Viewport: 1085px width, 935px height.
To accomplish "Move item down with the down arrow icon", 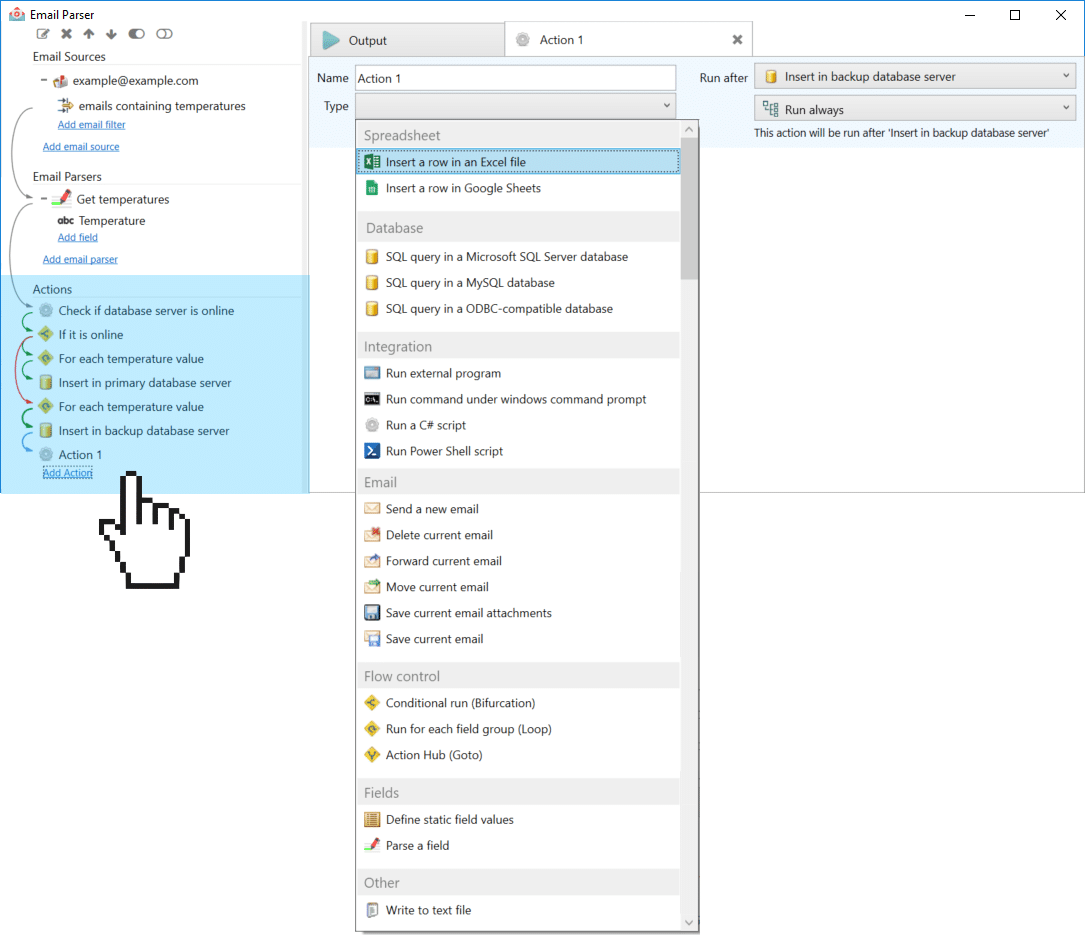I will (x=111, y=34).
